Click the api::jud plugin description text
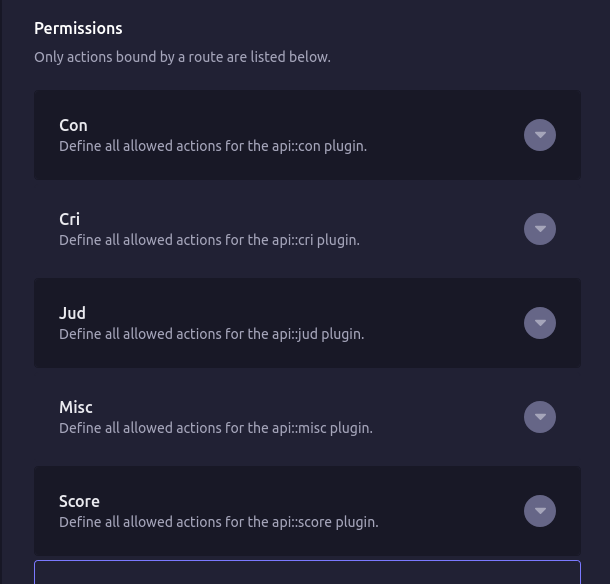The image size is (610, 584). [x=212, y=334]
